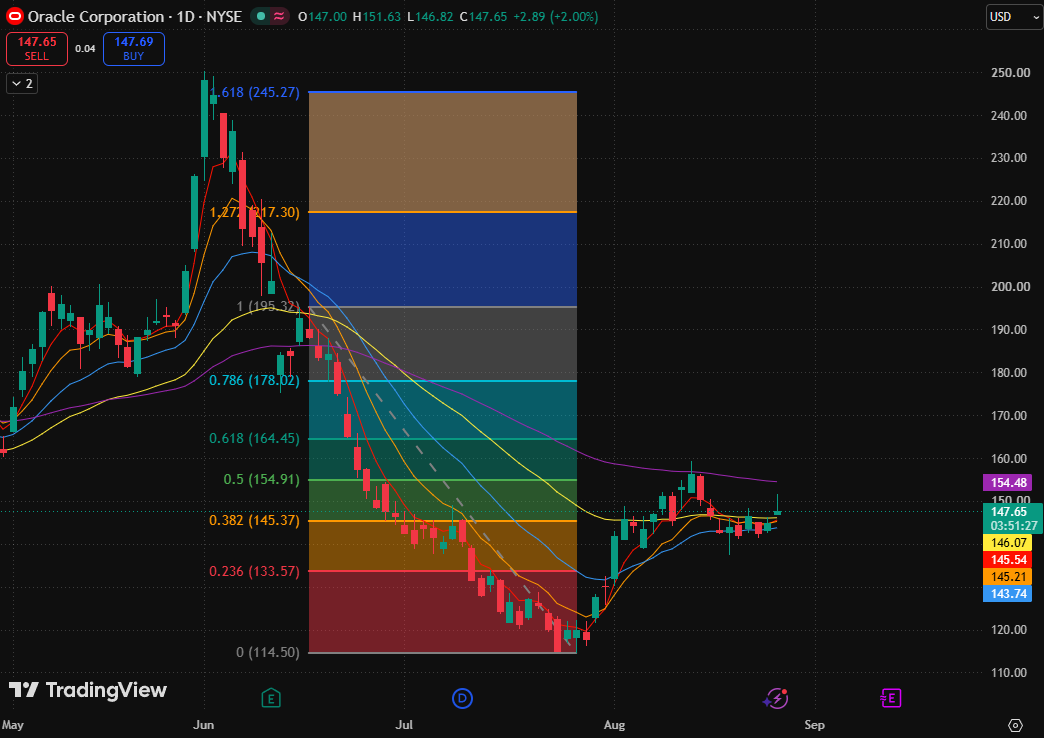The height and width of the screenshot is (738, 1044).
Task: Click the 110.00 price axis value
Action: (x=1010, y=673)
